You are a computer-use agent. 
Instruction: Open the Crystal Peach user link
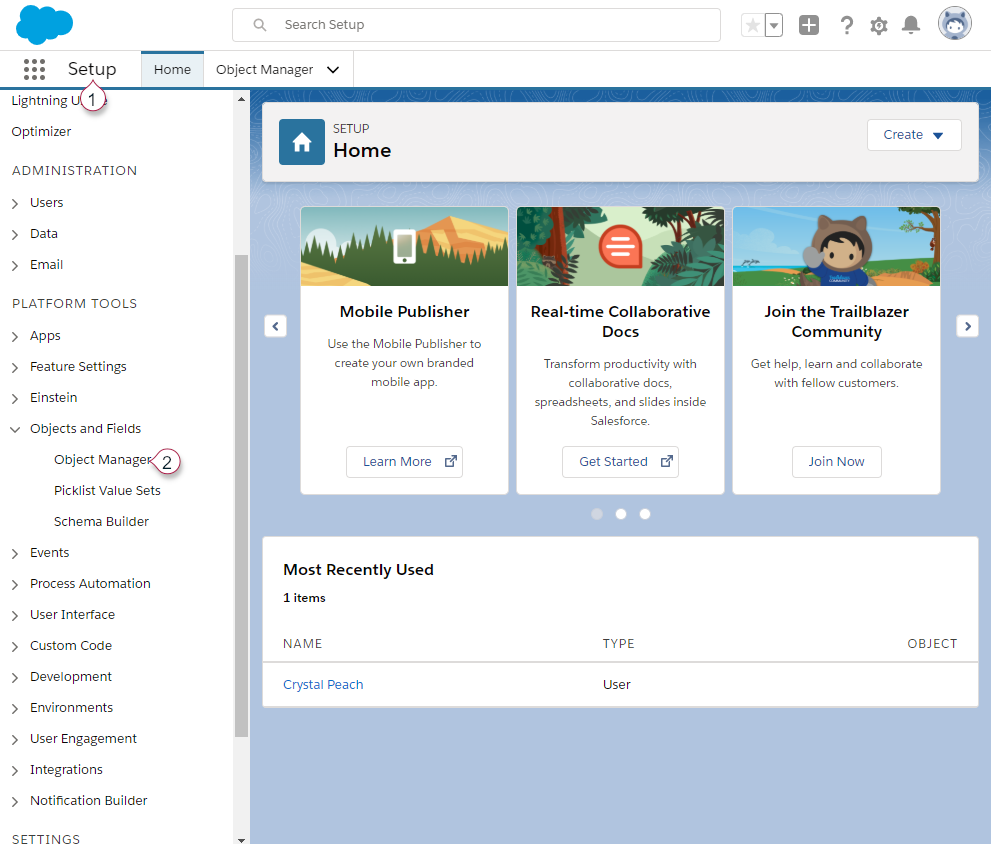coord(323,684)
